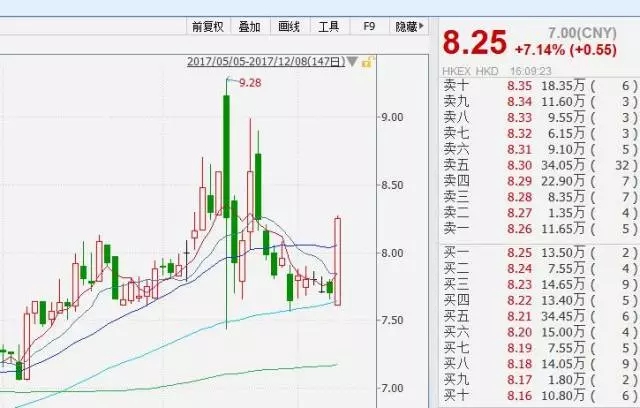Viewport: 640px width, 408px height.
Task: Click the order count 32 at 卖五
Action: pos(623,165)
